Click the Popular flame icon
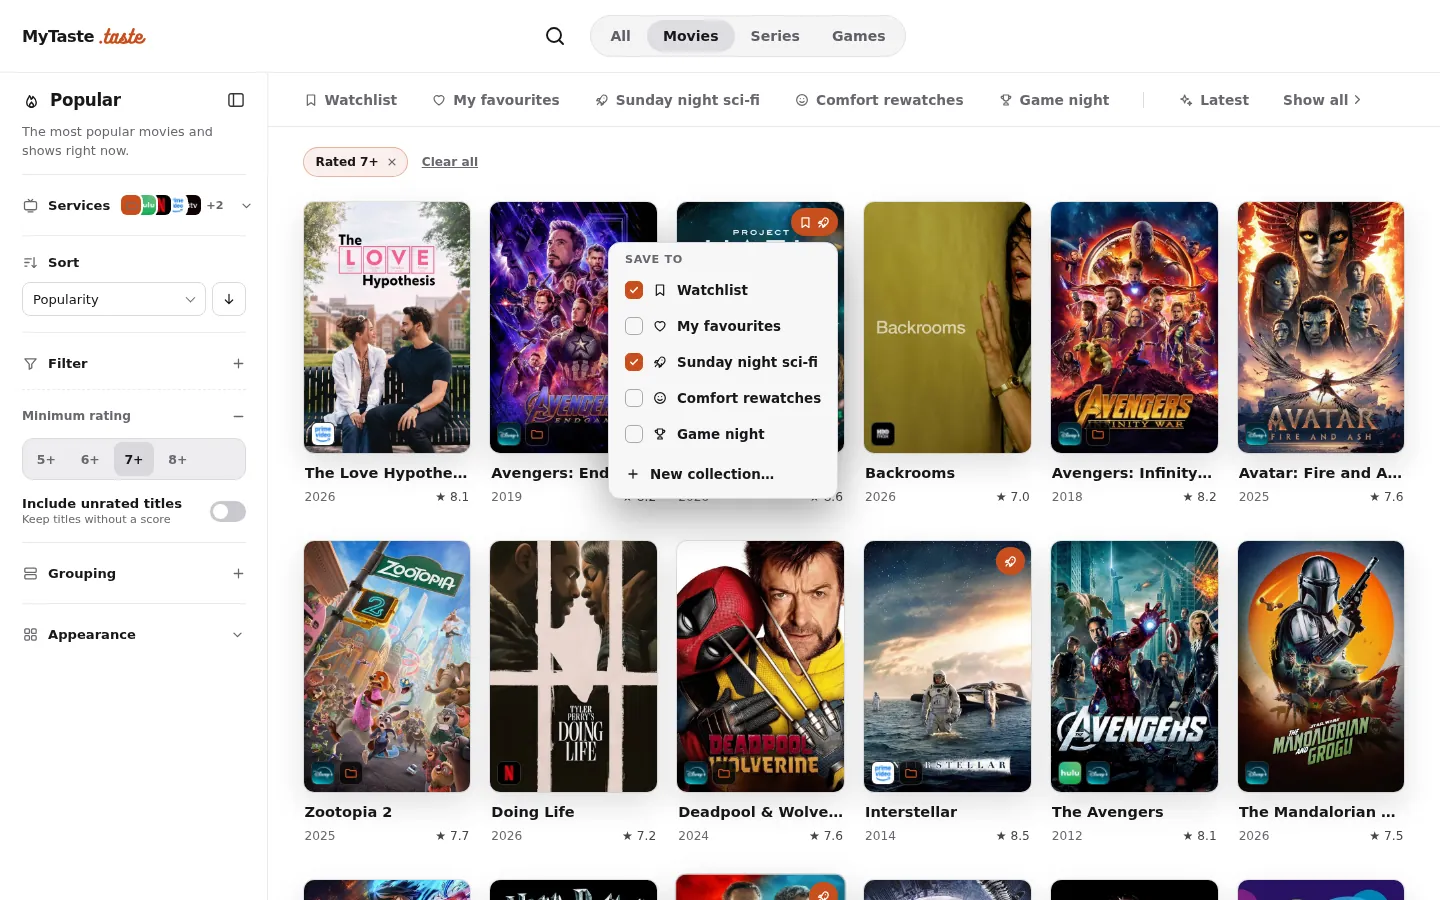 point(31,101)
